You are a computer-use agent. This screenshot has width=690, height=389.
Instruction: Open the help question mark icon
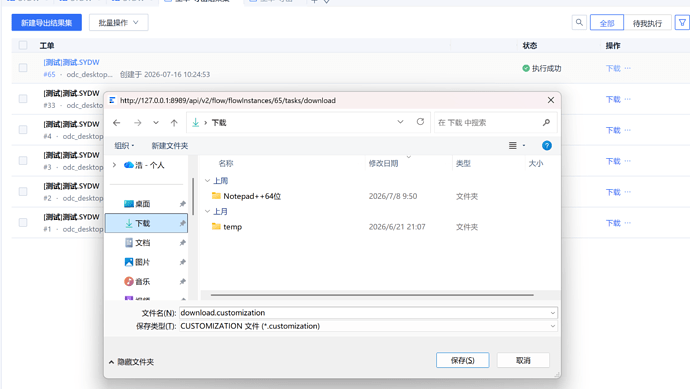click(547, 146)
